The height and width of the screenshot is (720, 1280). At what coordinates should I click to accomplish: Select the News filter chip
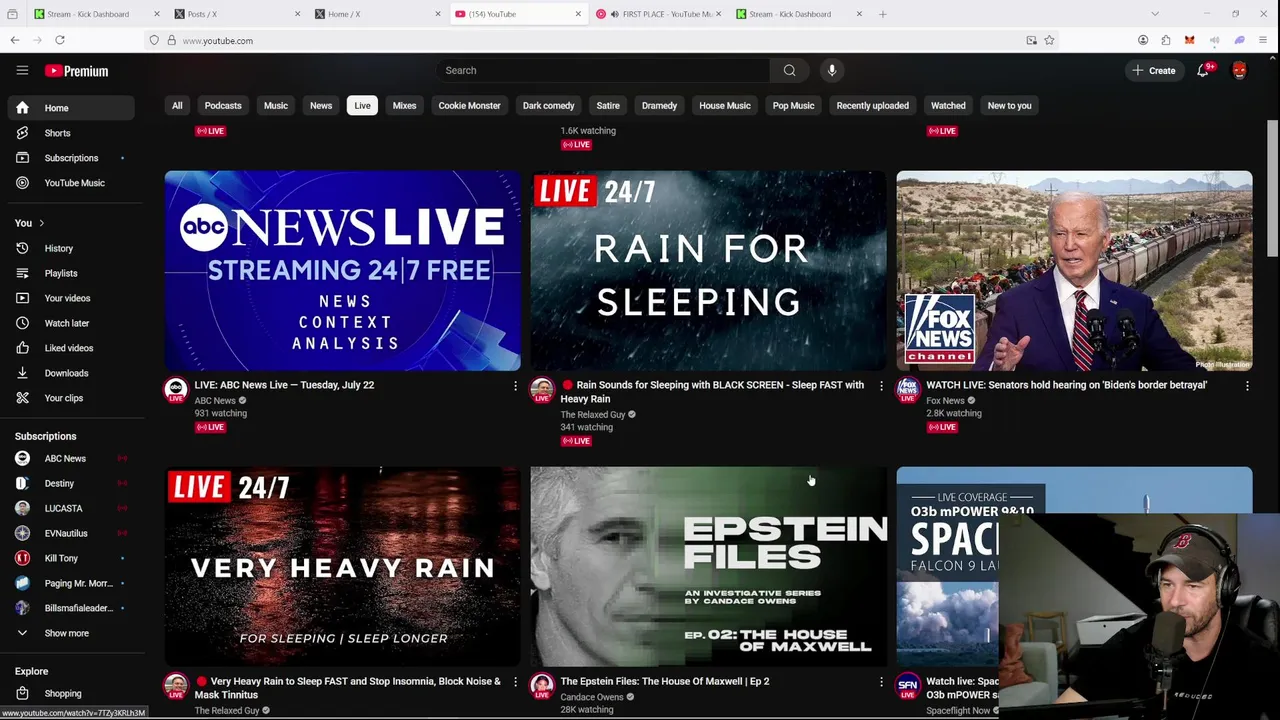(x=321, y=105)
